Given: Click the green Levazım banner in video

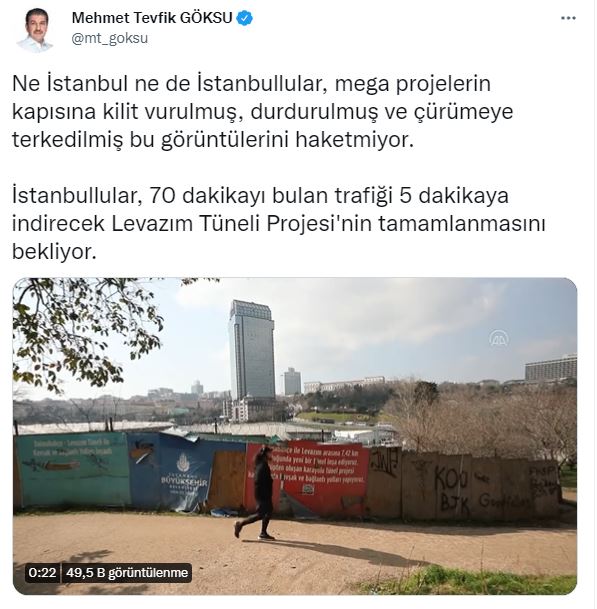Looking at the screenshot, I should 73,469.
